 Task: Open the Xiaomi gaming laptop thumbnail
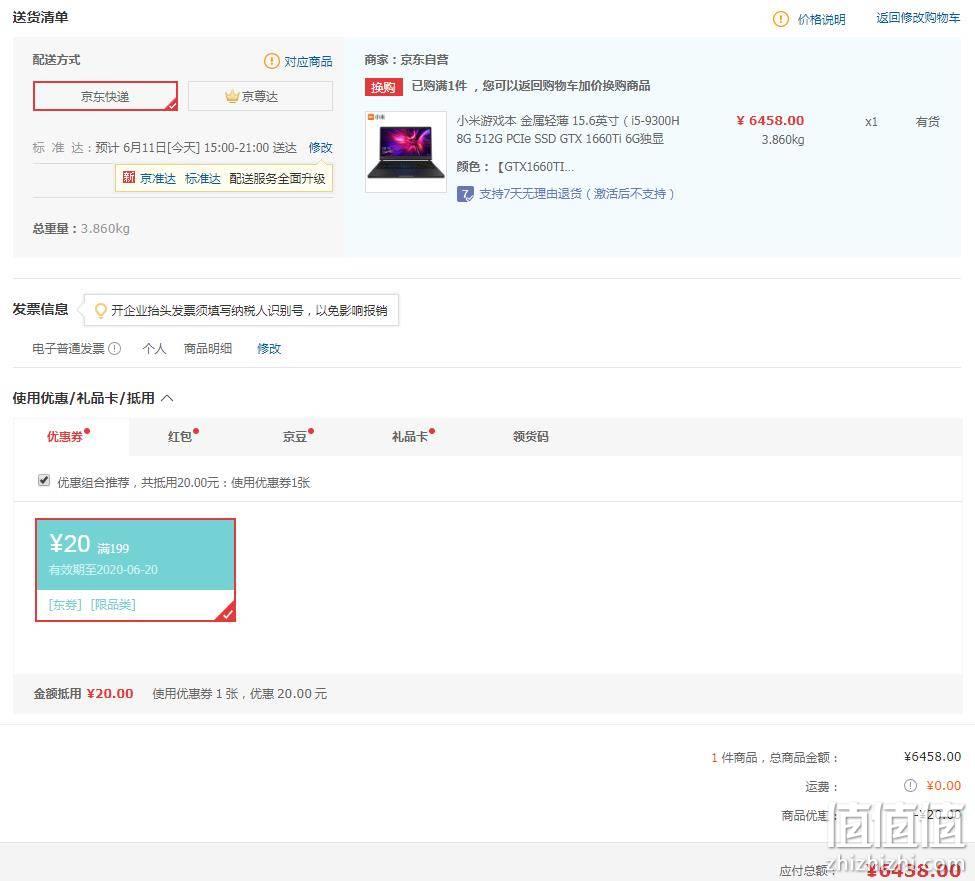405,152
